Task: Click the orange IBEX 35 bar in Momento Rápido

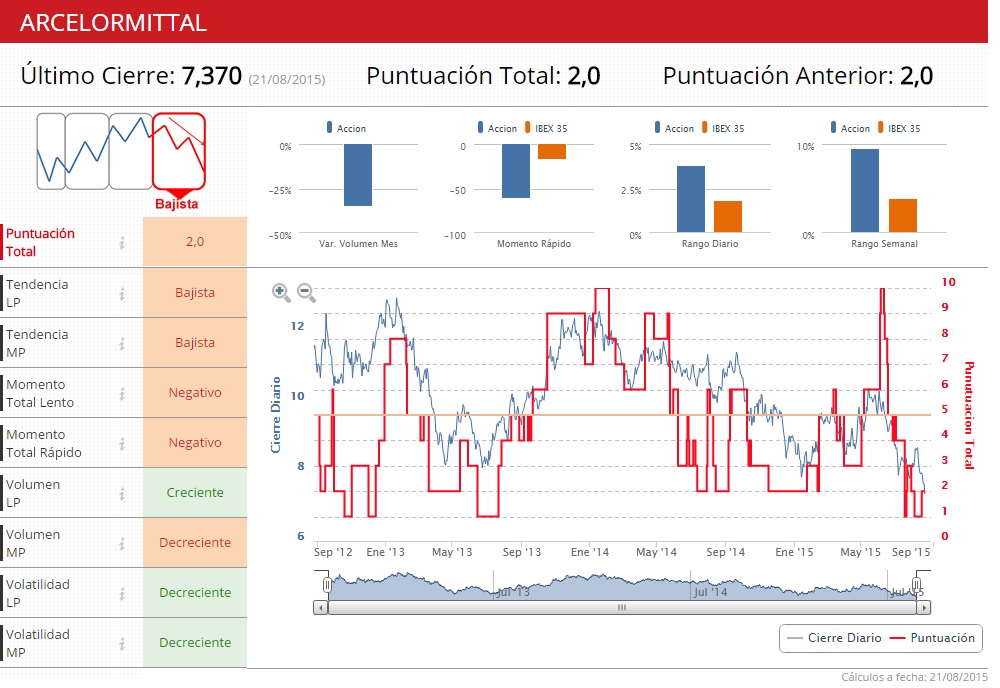Action: [x=552, y=151]
